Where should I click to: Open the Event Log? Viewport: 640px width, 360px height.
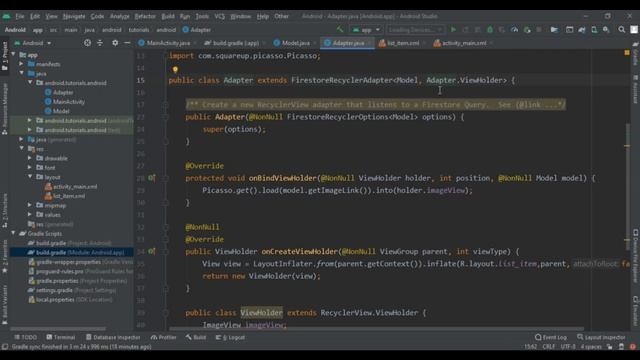pos(551,337)
